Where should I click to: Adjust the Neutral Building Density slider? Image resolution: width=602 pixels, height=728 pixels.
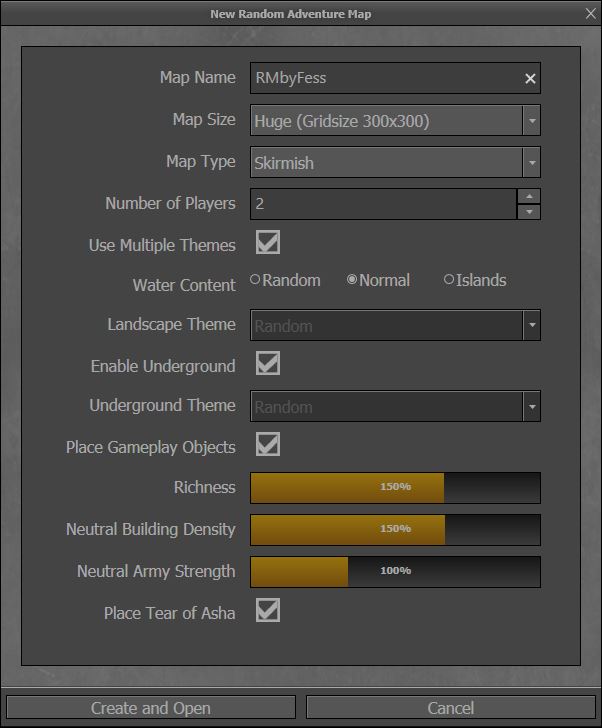point(395,530)
